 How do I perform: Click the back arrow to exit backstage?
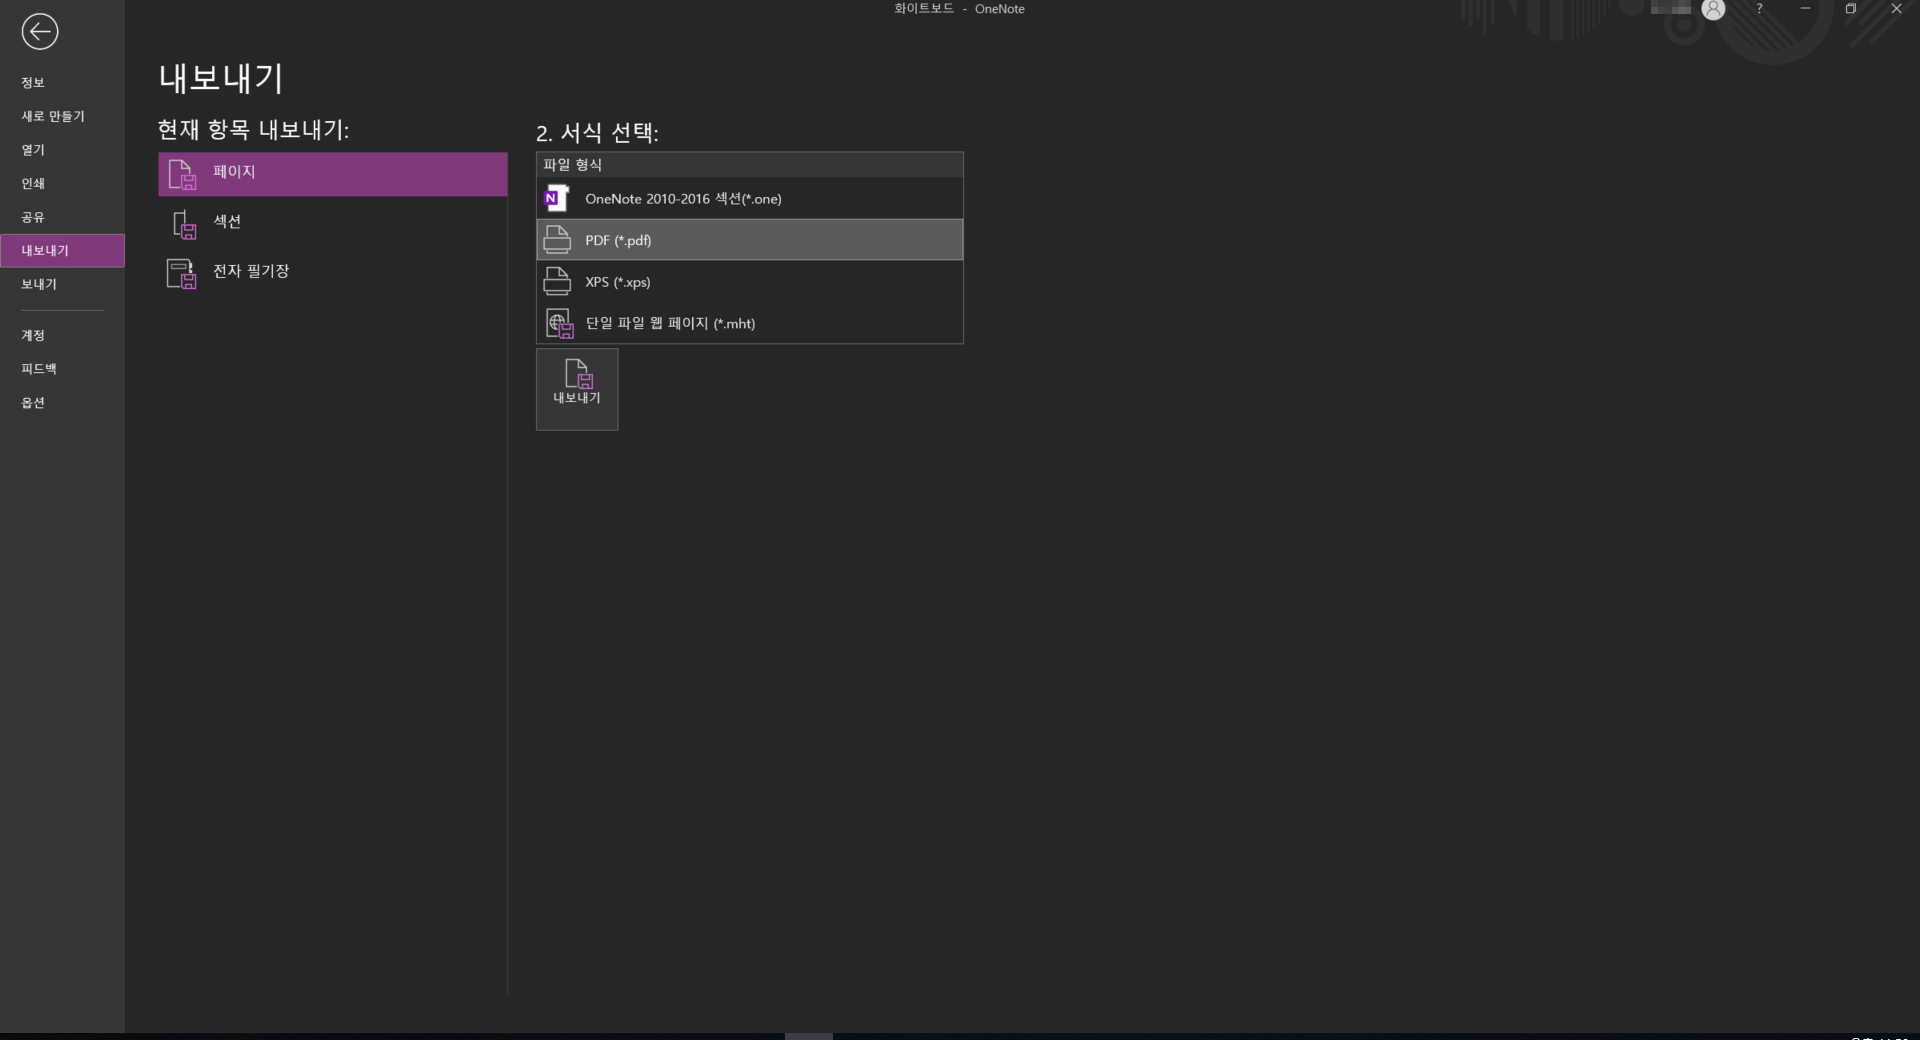(x=39, y=32)
